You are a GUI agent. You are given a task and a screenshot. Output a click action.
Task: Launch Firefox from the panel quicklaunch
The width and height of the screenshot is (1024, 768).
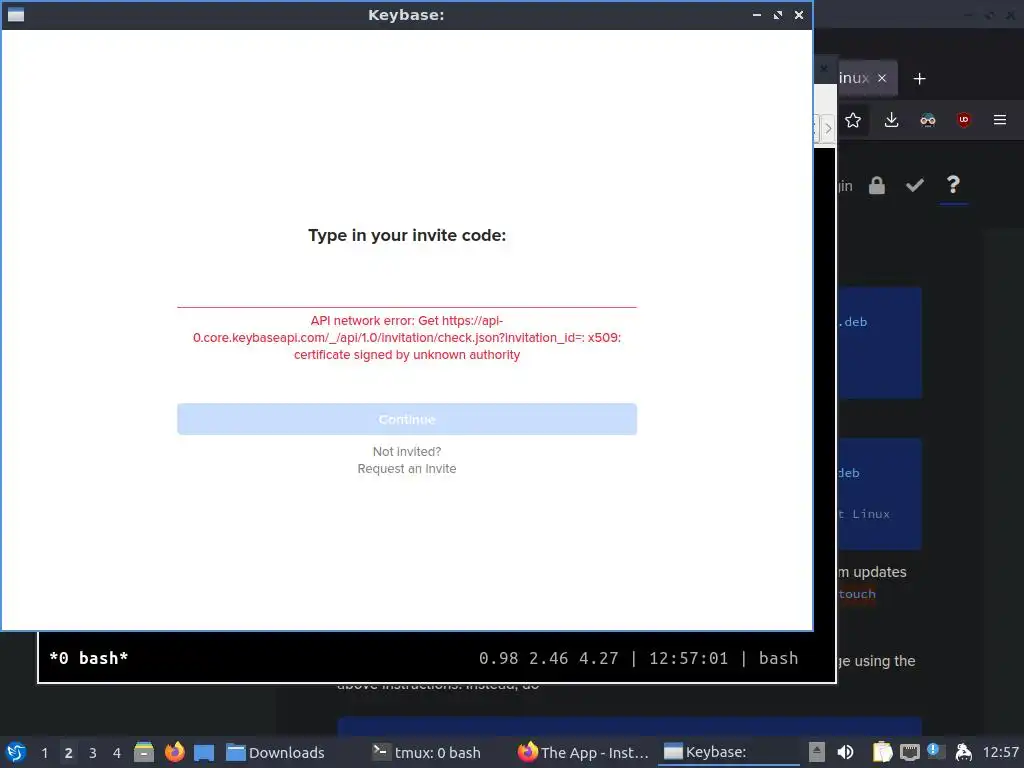tap(174, 752)
